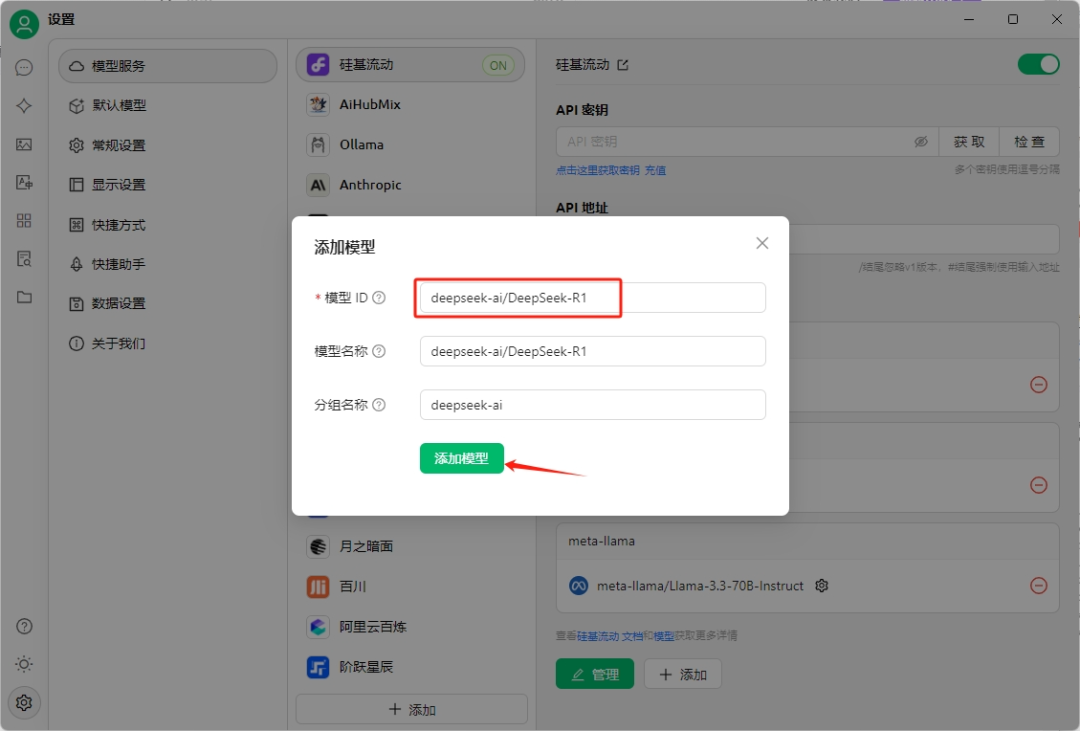The height and width of the screenshot is (731, 1080).
Task: Toggle the 硅基流动 enable switch
Action: 1039,64
